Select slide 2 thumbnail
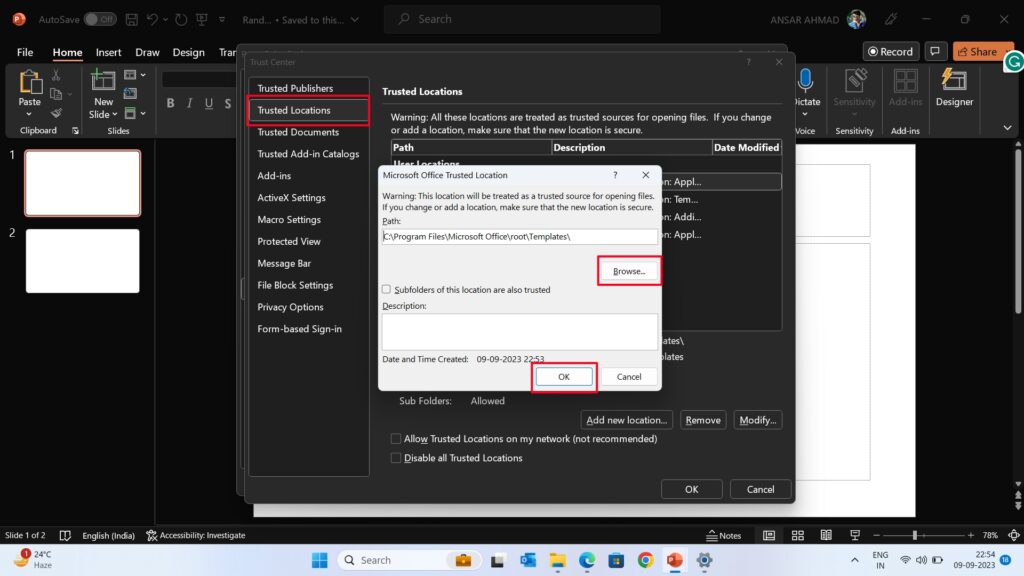 tap(82, 261)
